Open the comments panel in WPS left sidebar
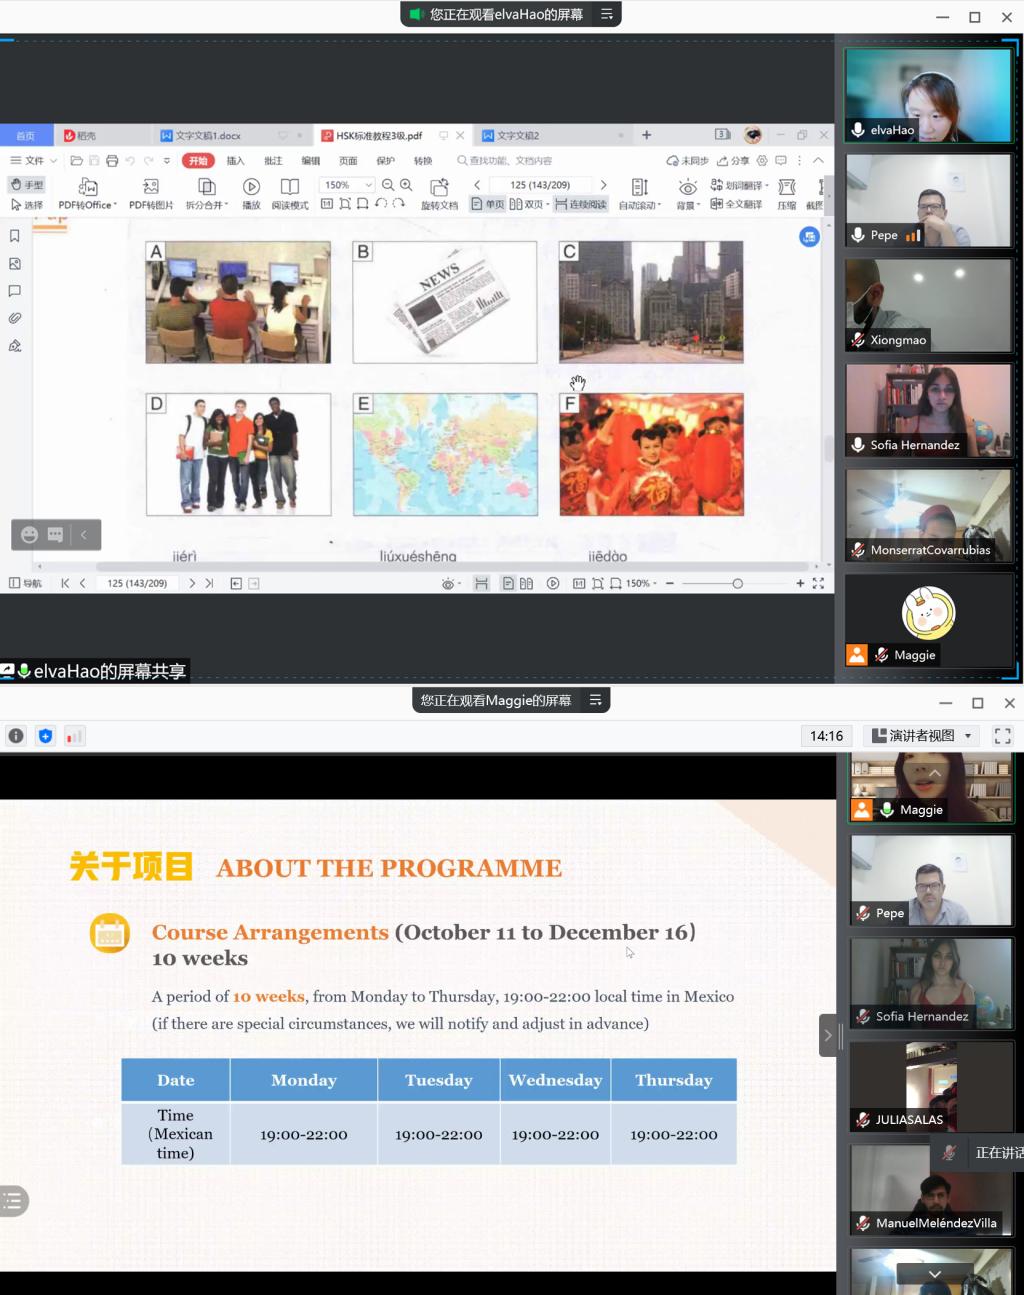1024x1295 pixels. 15,291
